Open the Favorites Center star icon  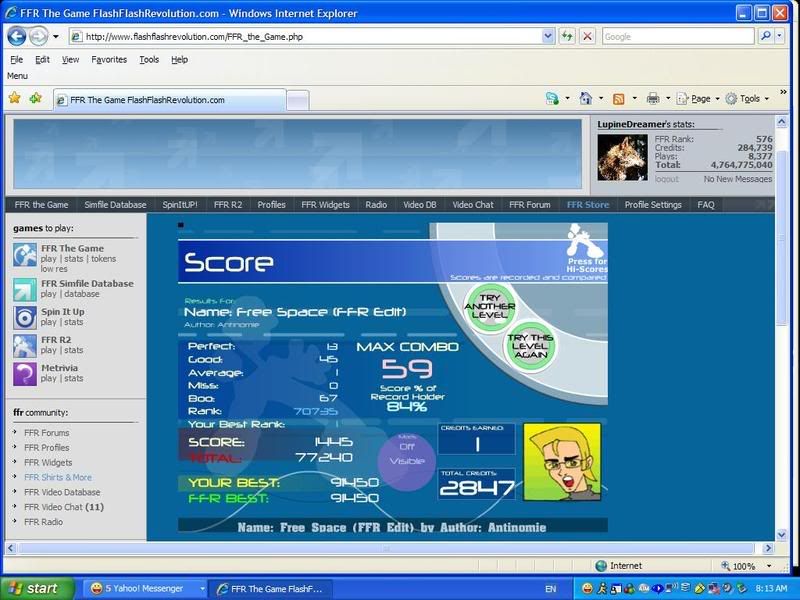(x=14, y=98)
